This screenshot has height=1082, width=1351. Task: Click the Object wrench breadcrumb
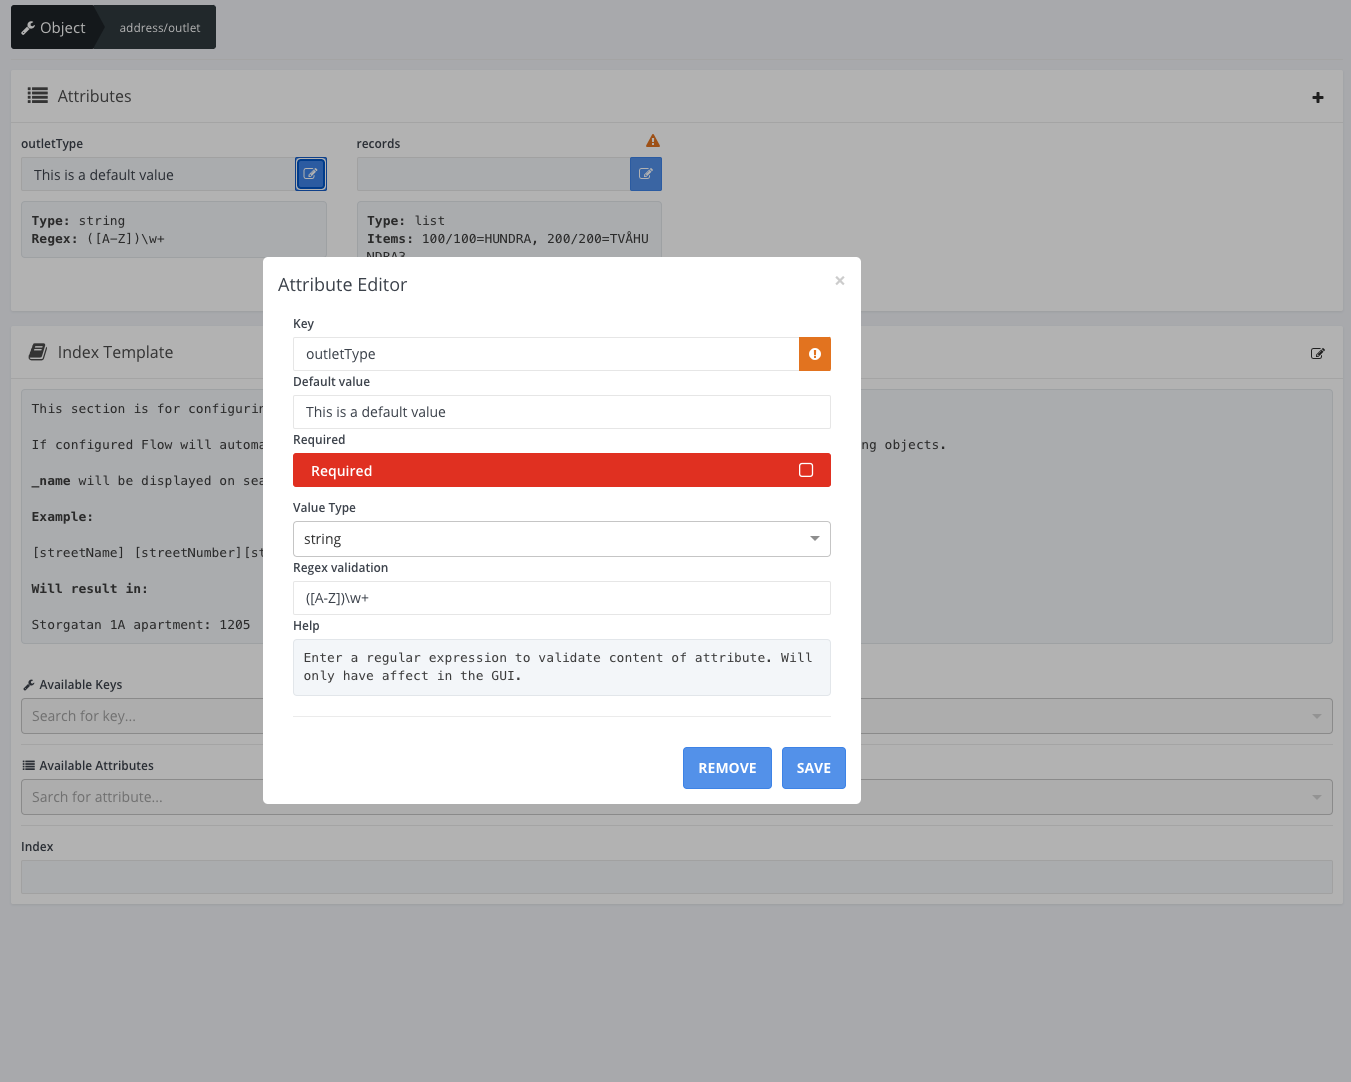click(x=54, y=28)
